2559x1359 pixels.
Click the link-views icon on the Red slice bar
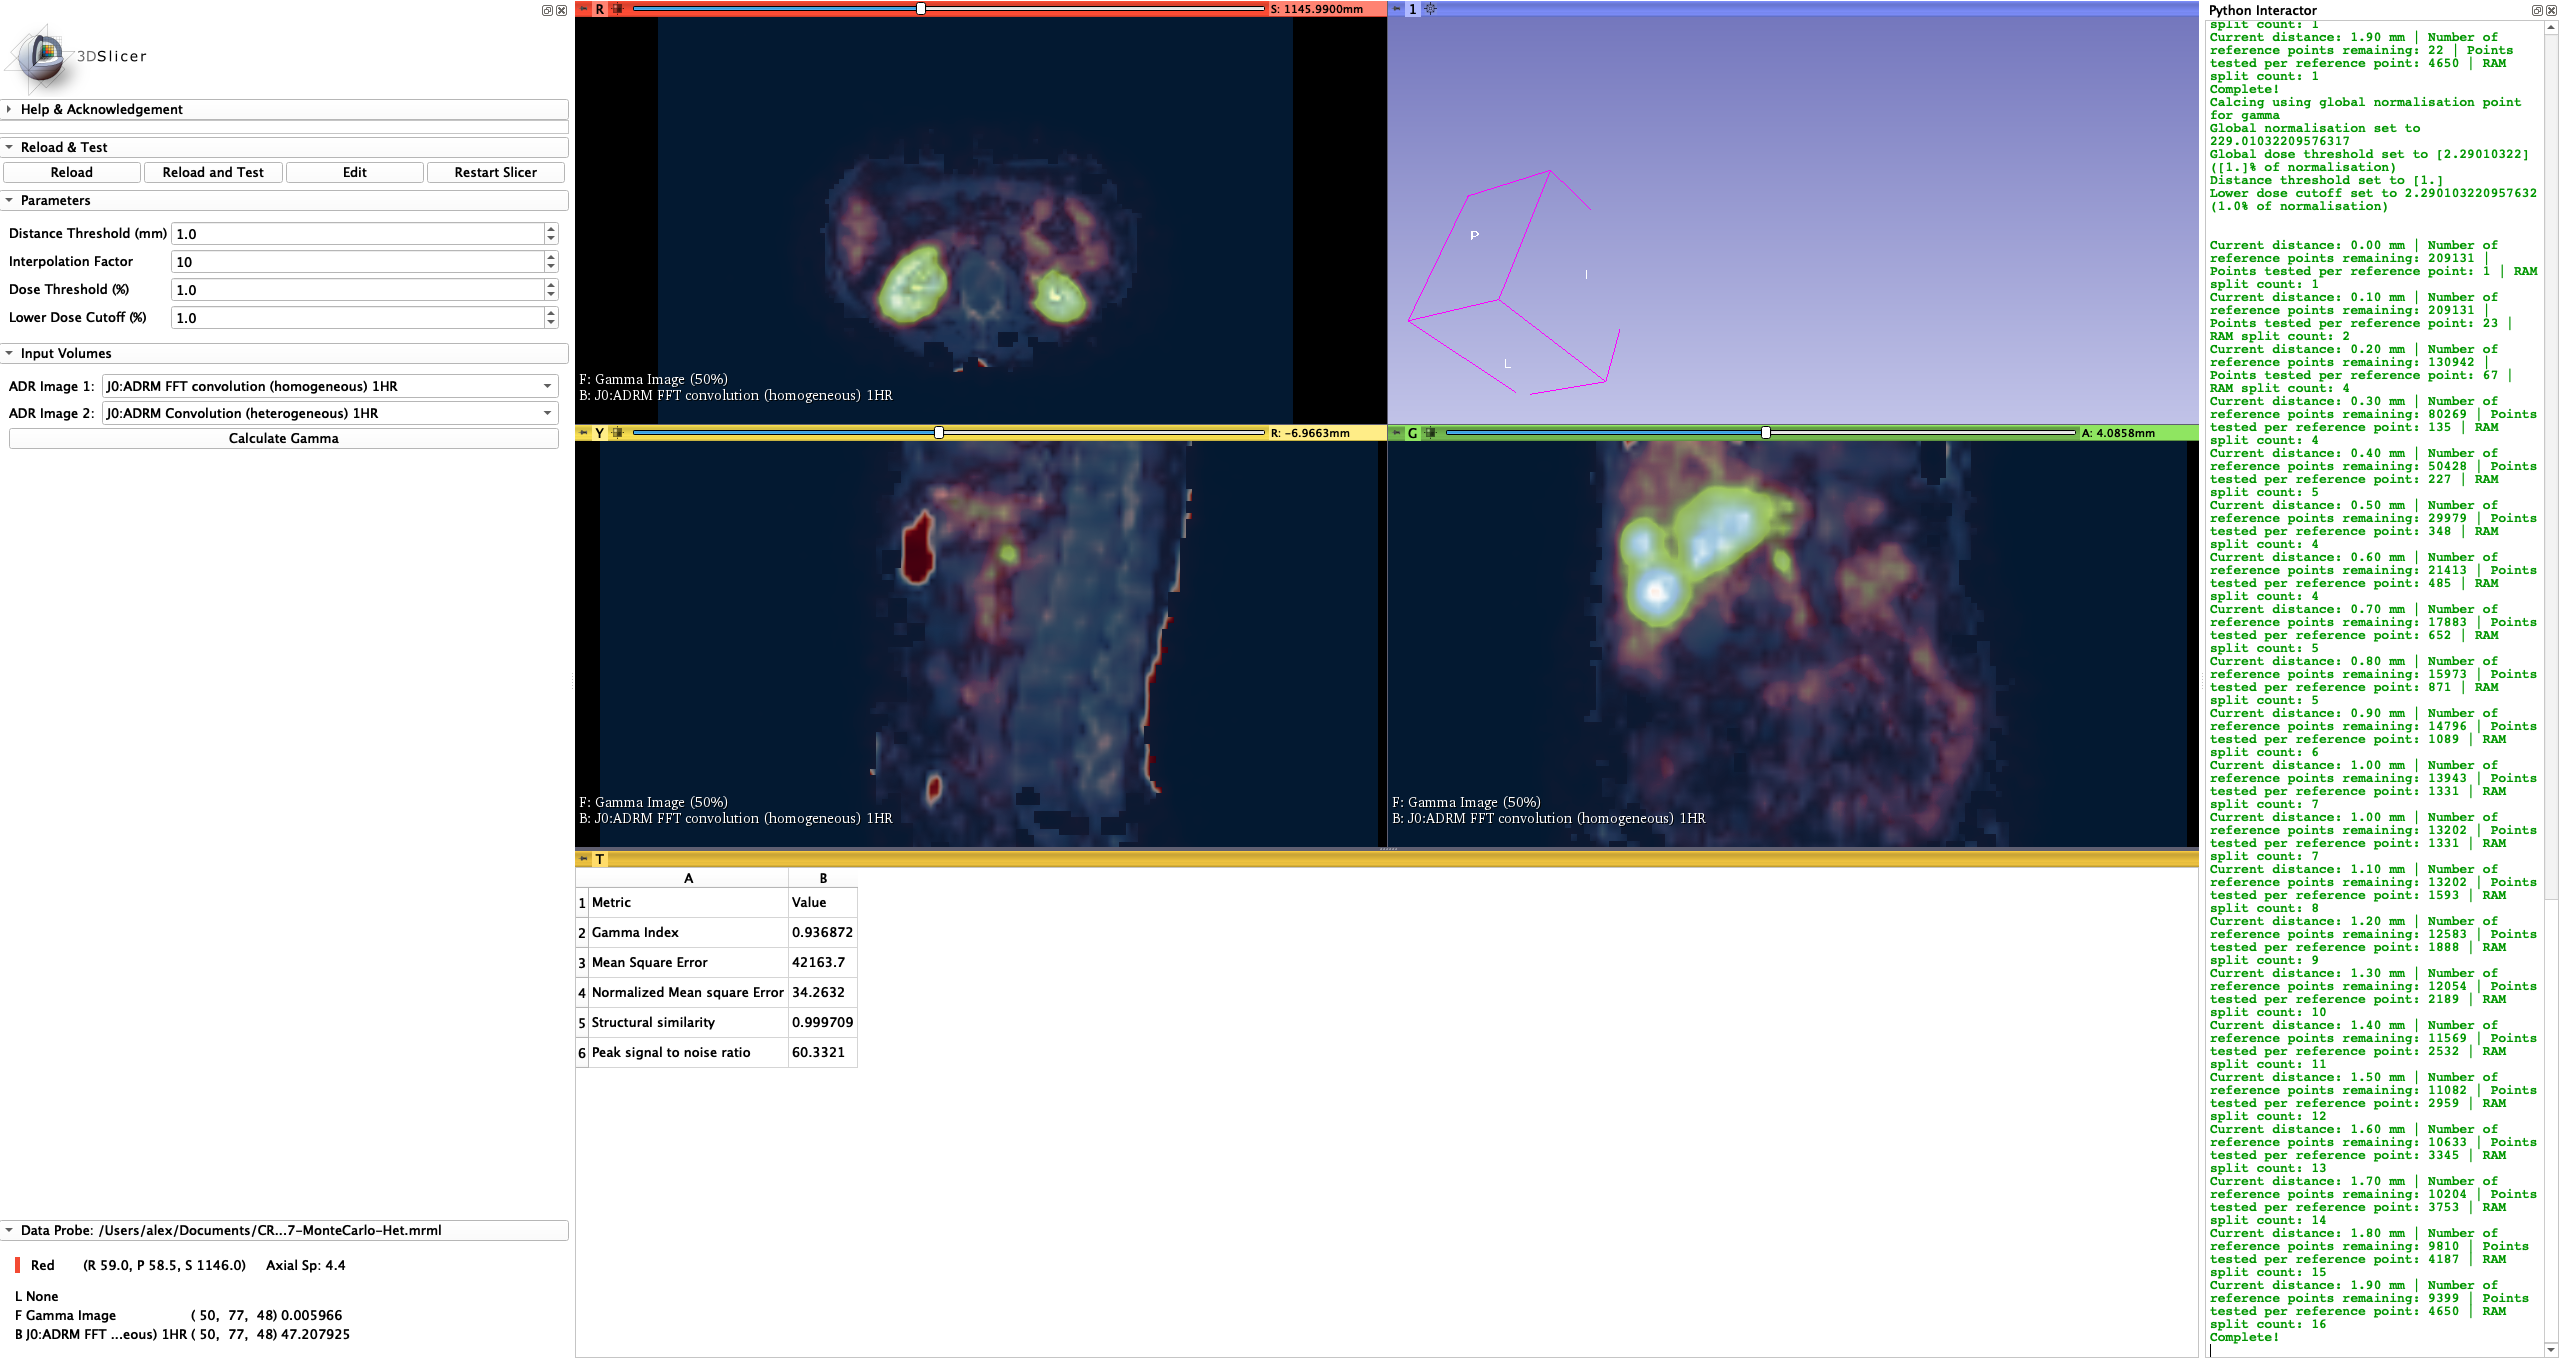coord(617,9)
